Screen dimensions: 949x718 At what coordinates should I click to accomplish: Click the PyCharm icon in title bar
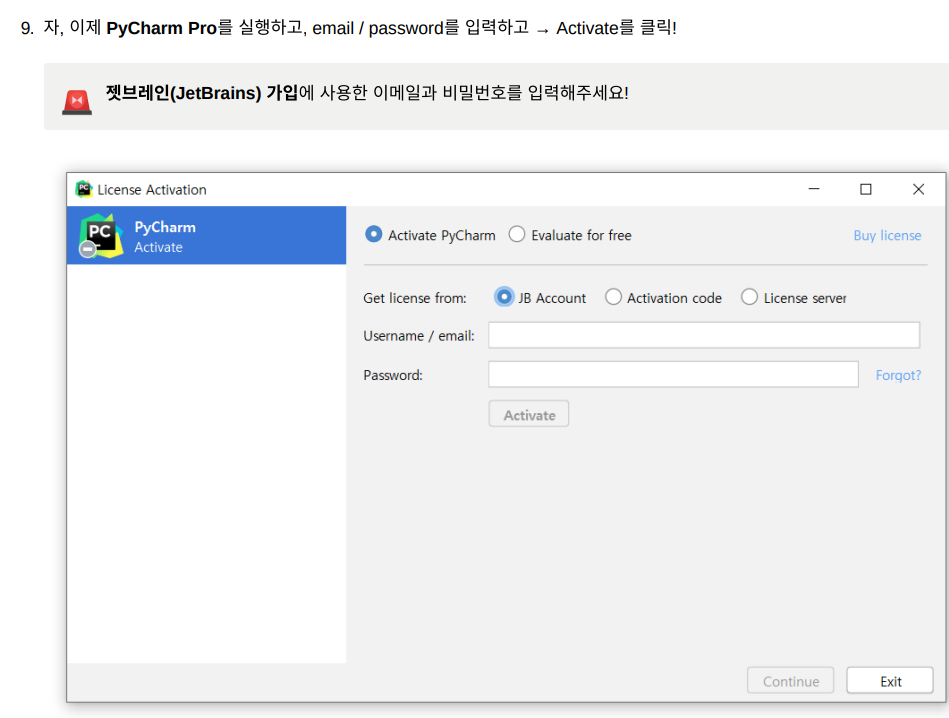coord(84,189)
